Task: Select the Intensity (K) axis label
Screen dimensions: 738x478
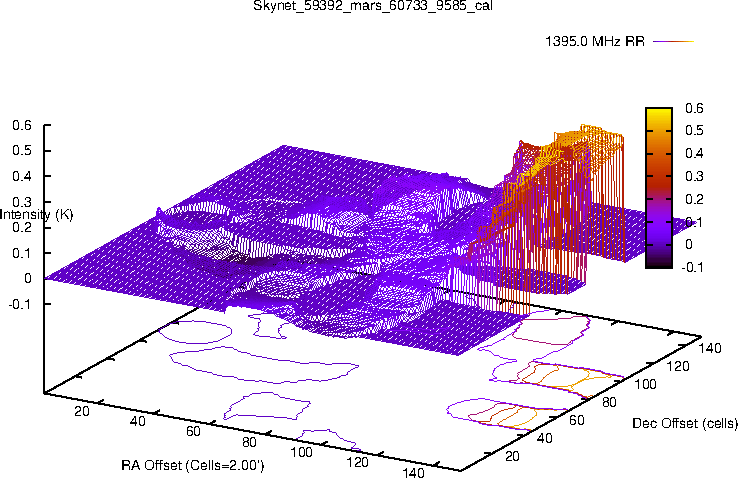Action: pos(36,215)
